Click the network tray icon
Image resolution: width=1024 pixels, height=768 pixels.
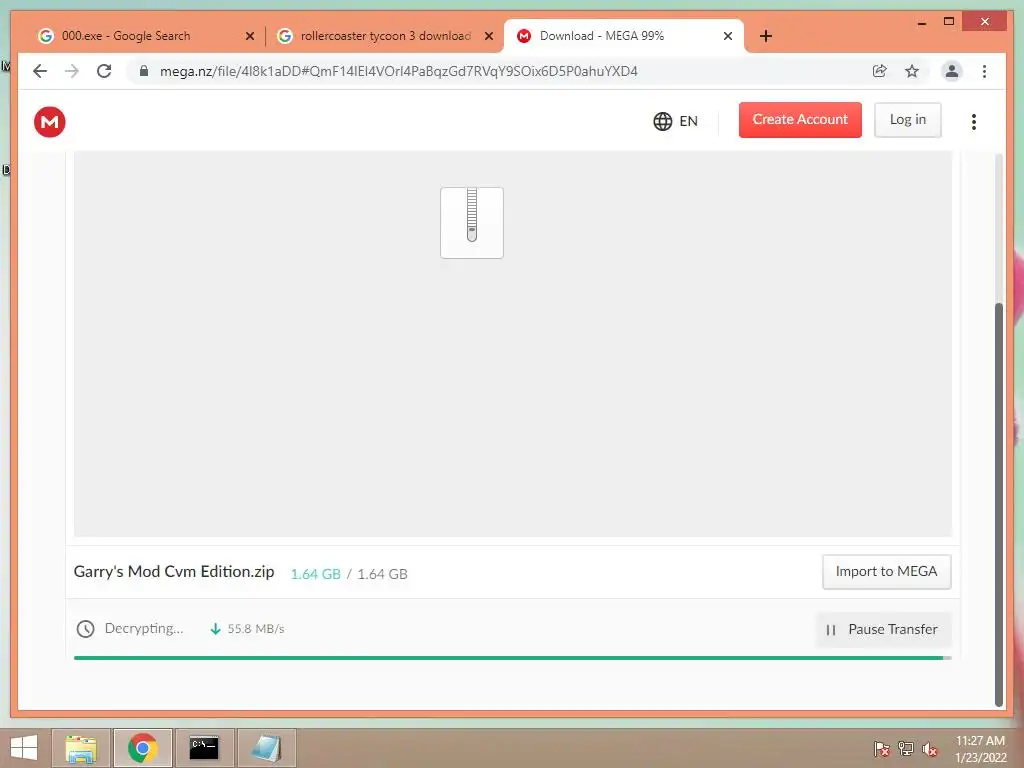pos(906,749)
